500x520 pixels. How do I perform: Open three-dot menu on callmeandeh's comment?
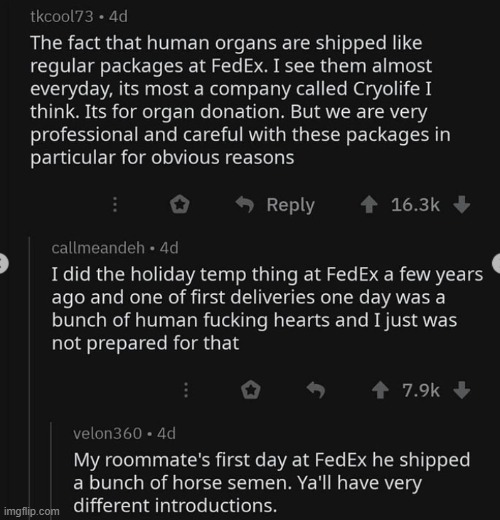pyautogui.click(x=186, y=390)
